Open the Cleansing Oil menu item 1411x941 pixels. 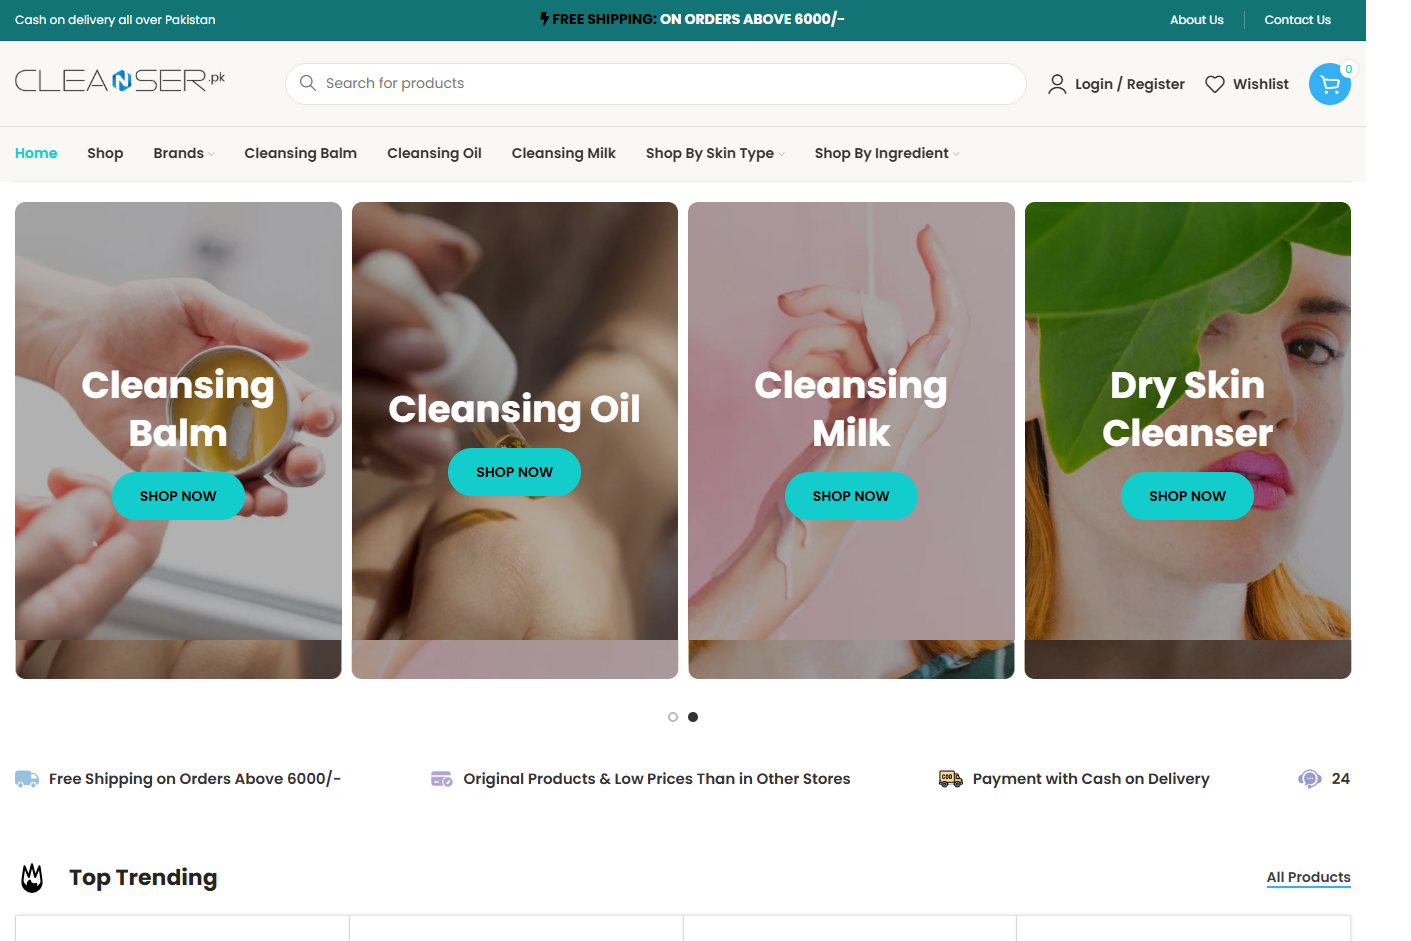434,153
